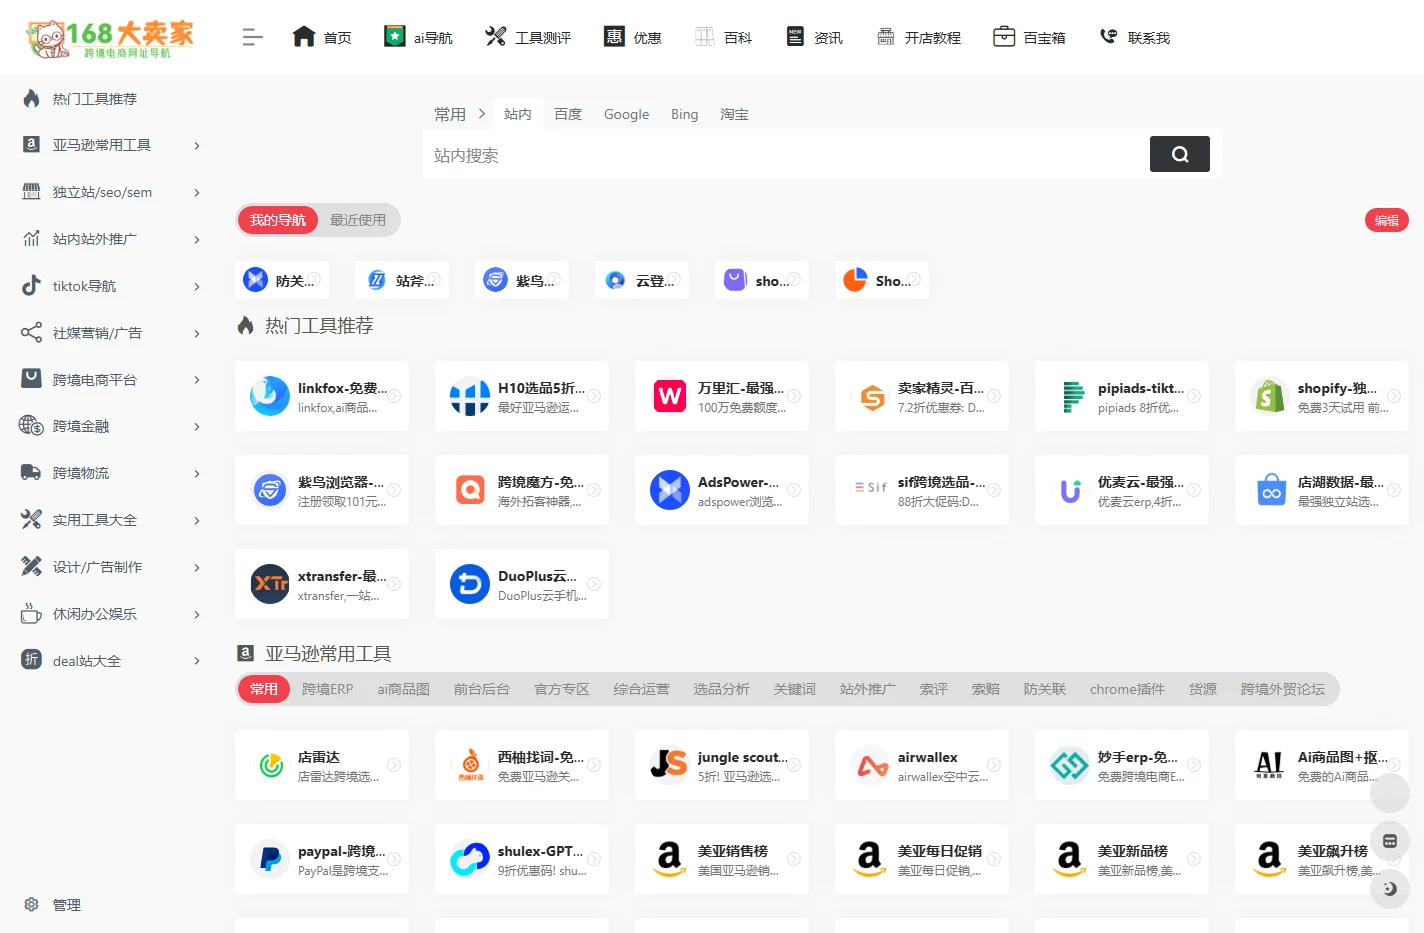Screen dimensions: 1424x933
Task: Open the 紫鸟浏览器 icon
Action: [270, 490]
